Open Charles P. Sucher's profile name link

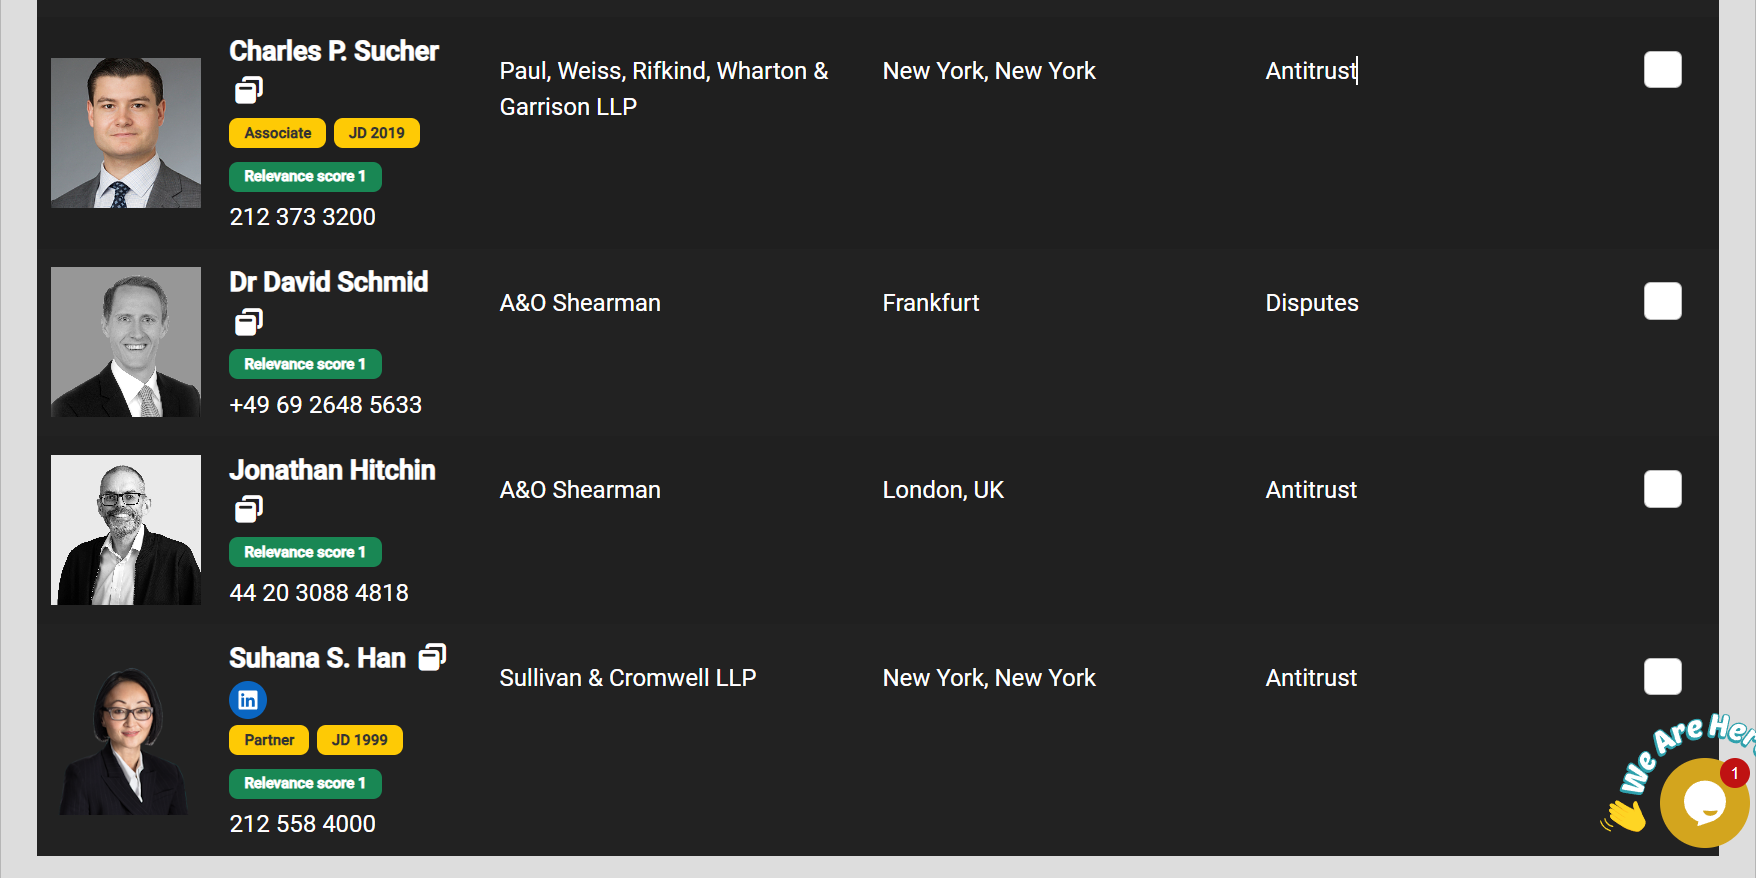click(x=334, y=51)
